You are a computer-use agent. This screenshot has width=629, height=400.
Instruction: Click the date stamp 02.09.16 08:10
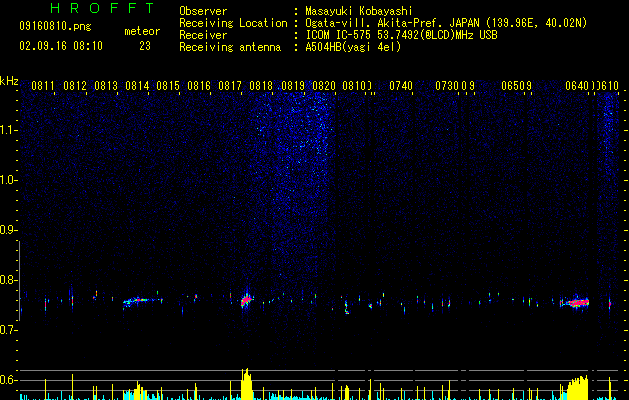(x=61, y=46)
